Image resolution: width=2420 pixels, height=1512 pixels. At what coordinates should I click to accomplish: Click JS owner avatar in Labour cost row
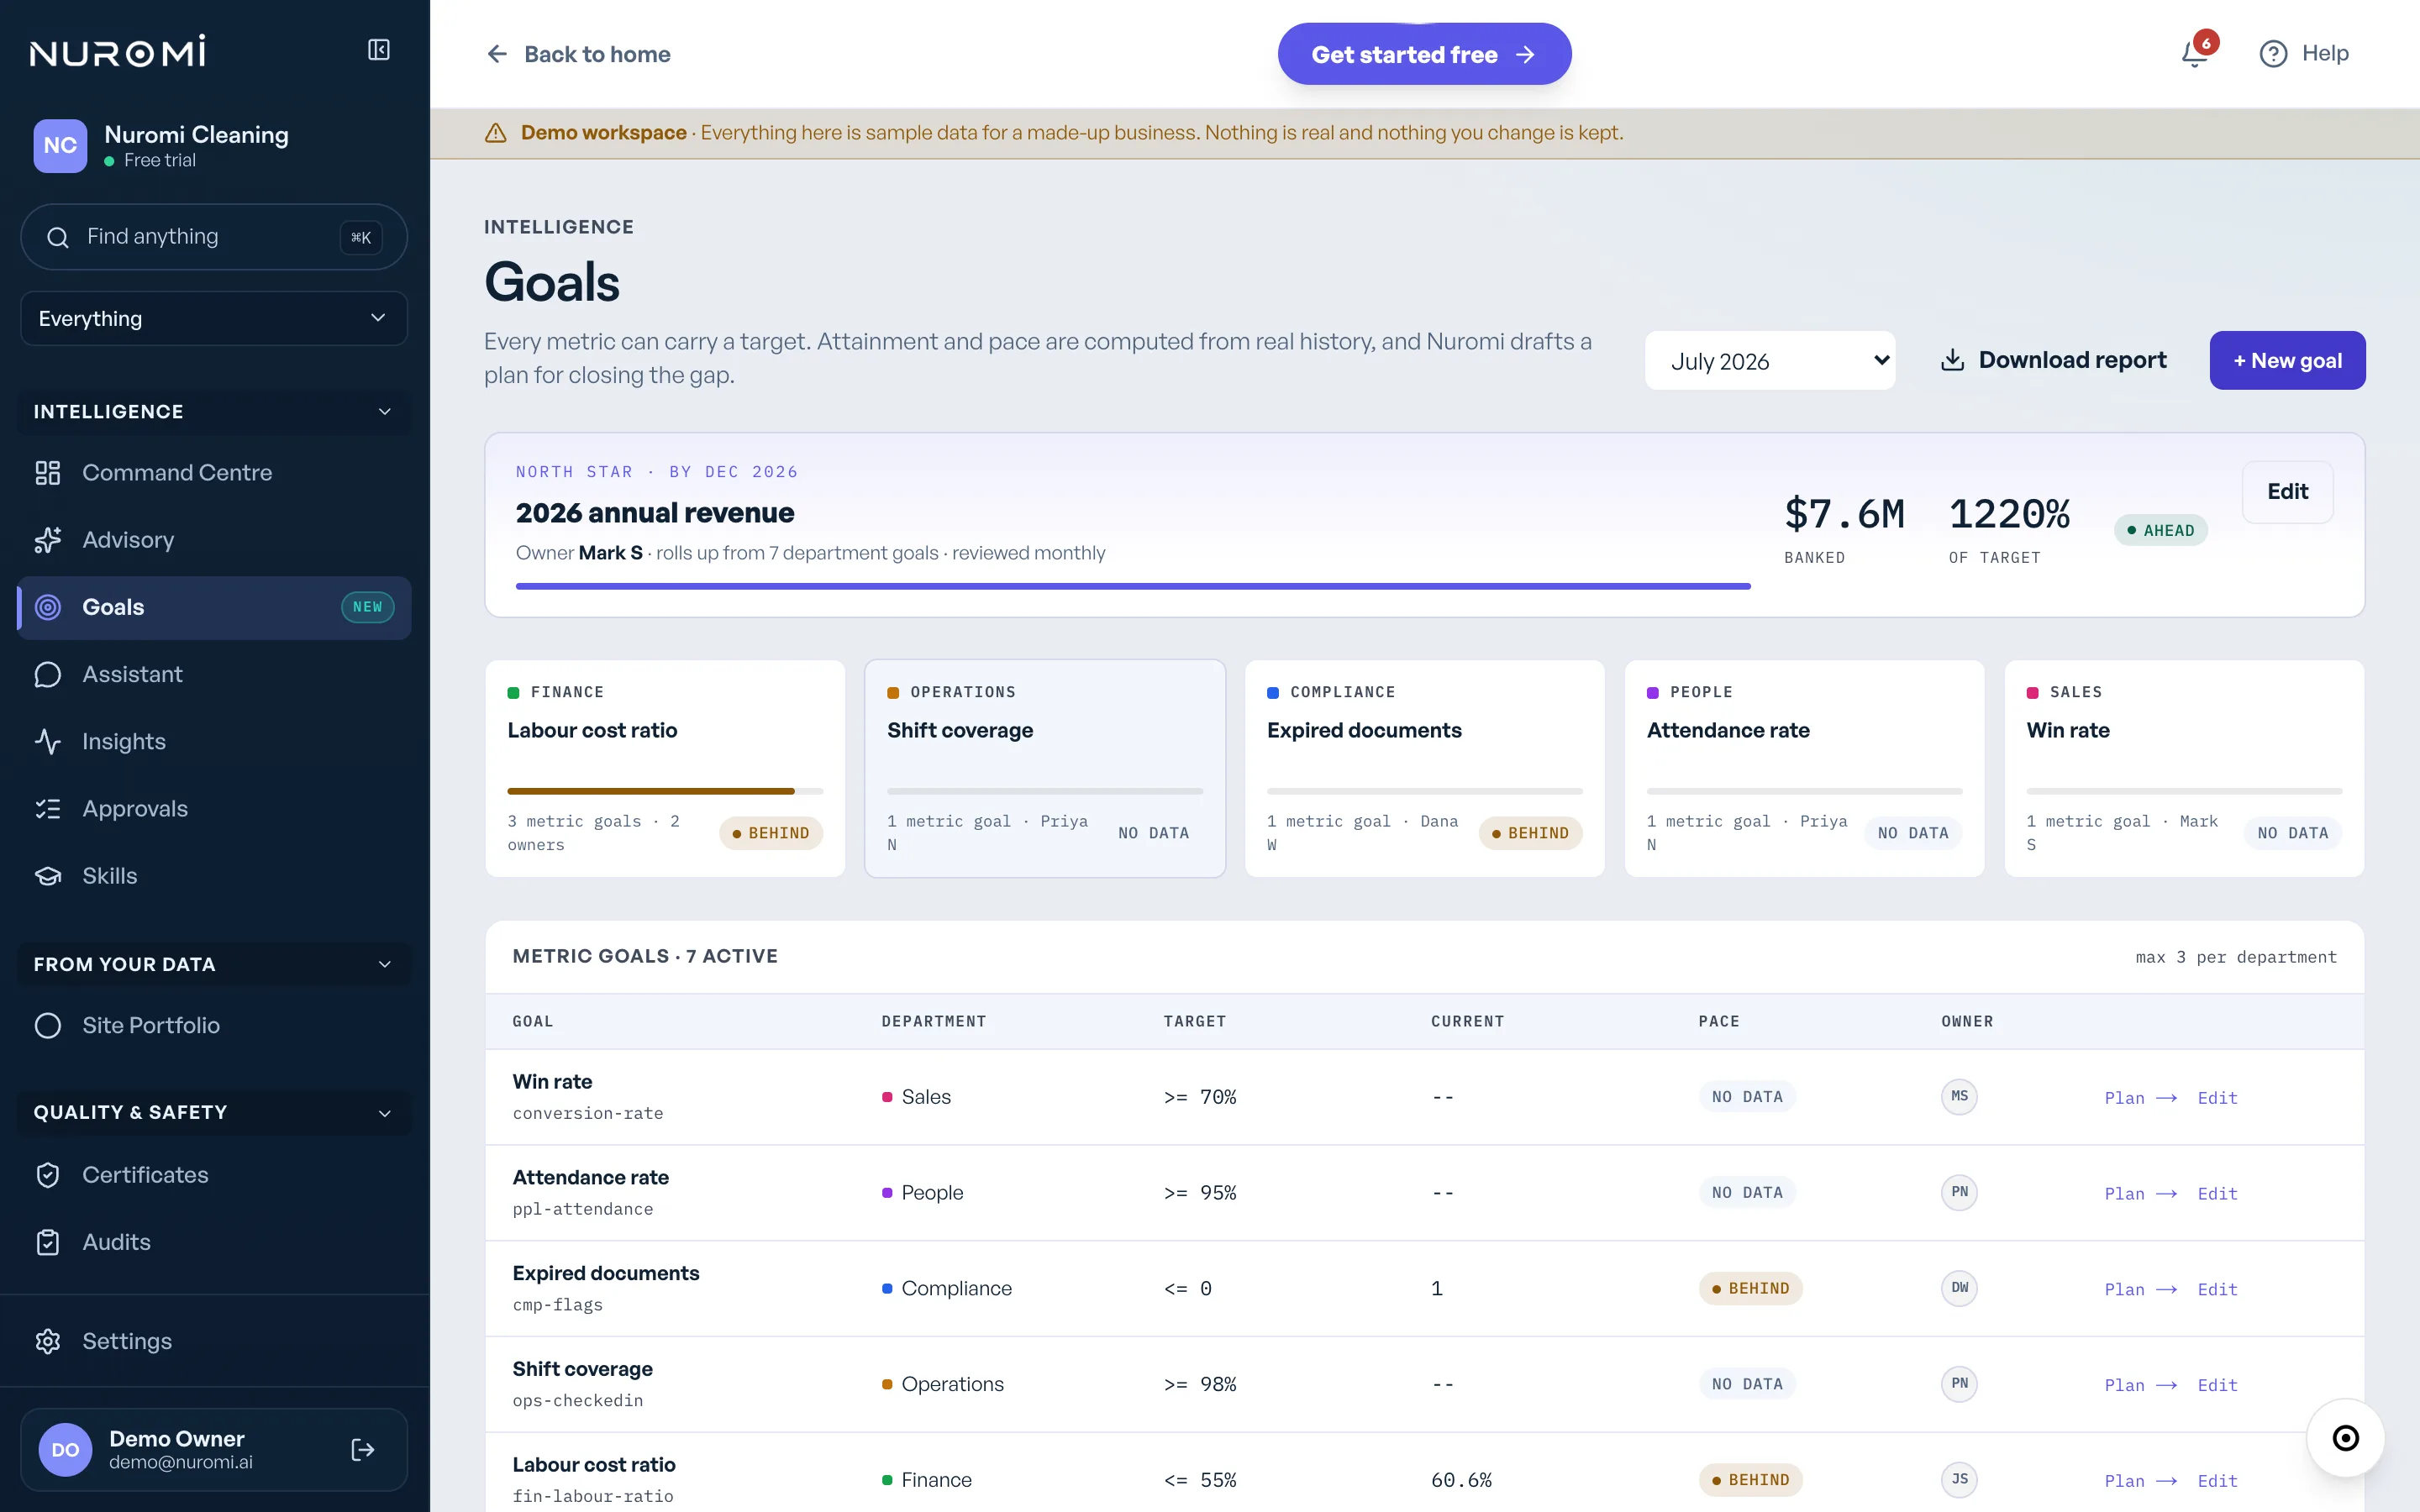(1959, 1479)
